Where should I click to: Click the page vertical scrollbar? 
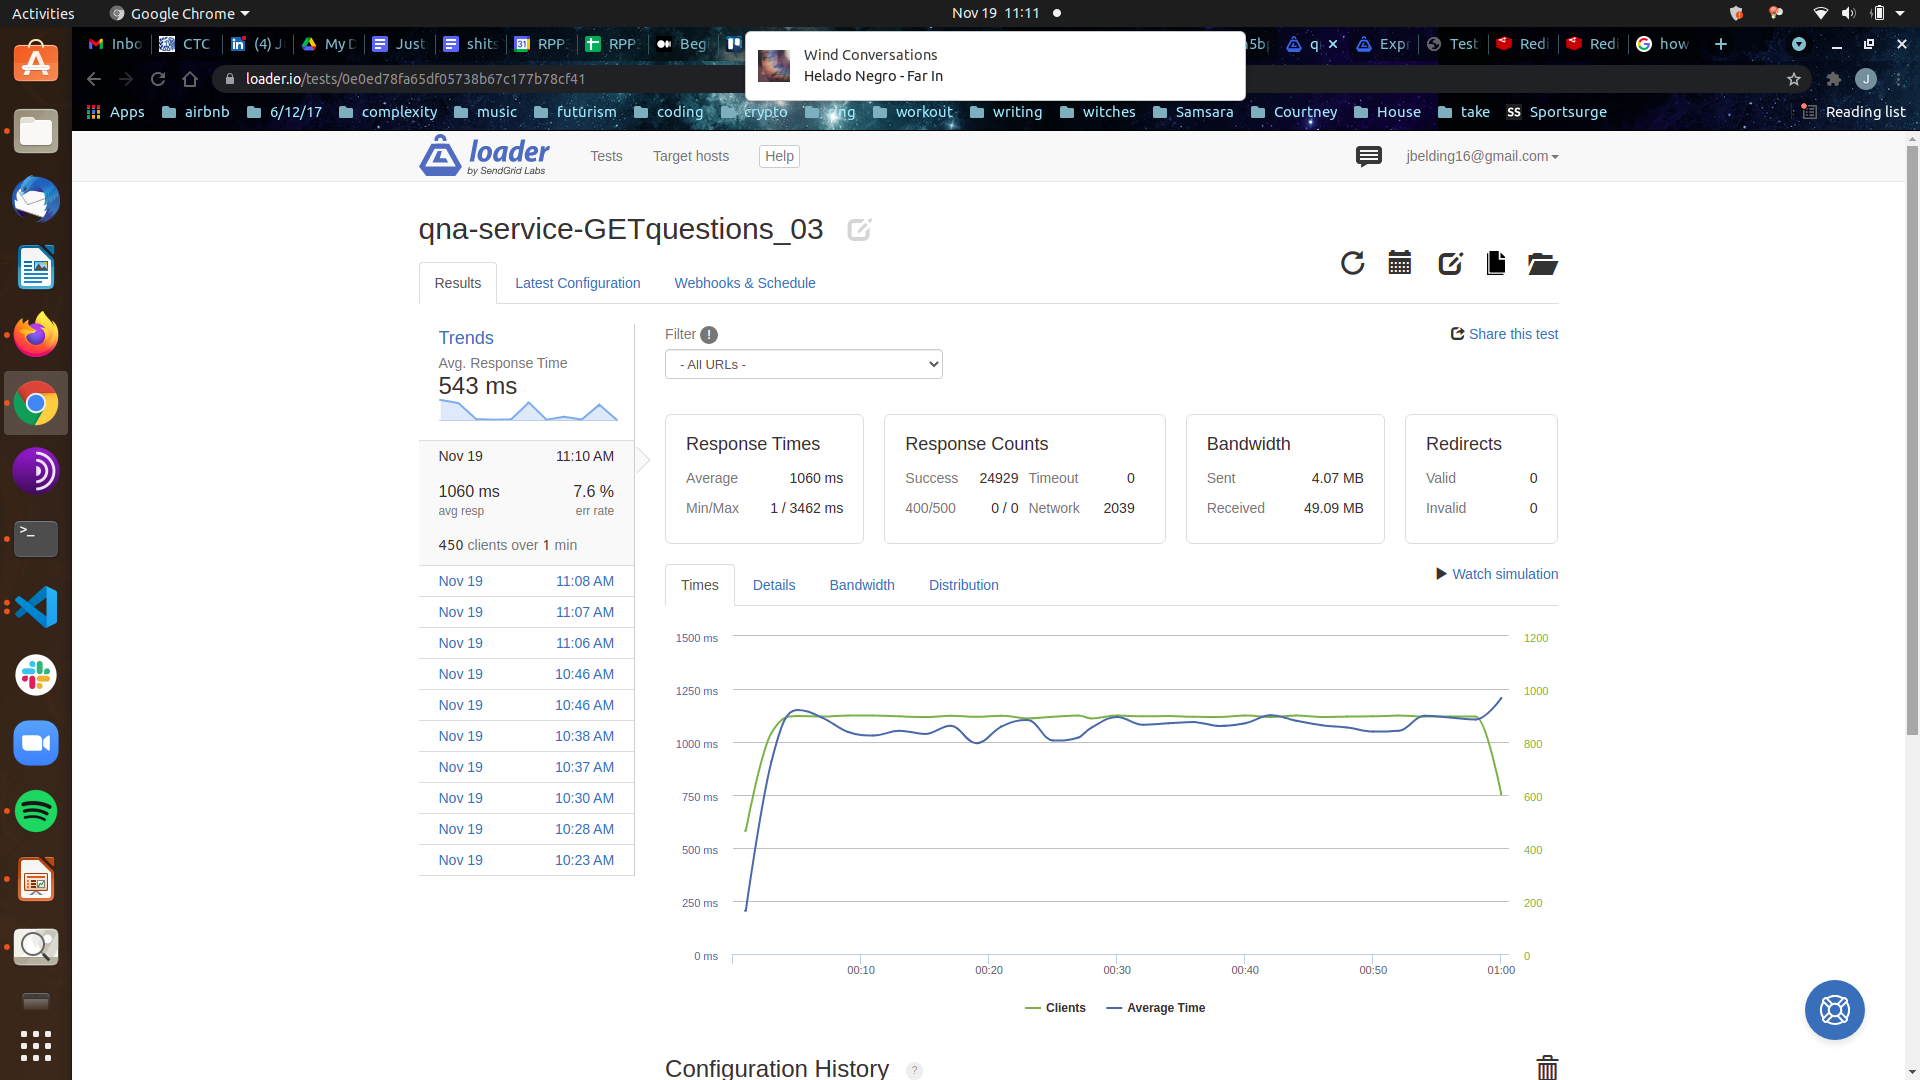1912,440
